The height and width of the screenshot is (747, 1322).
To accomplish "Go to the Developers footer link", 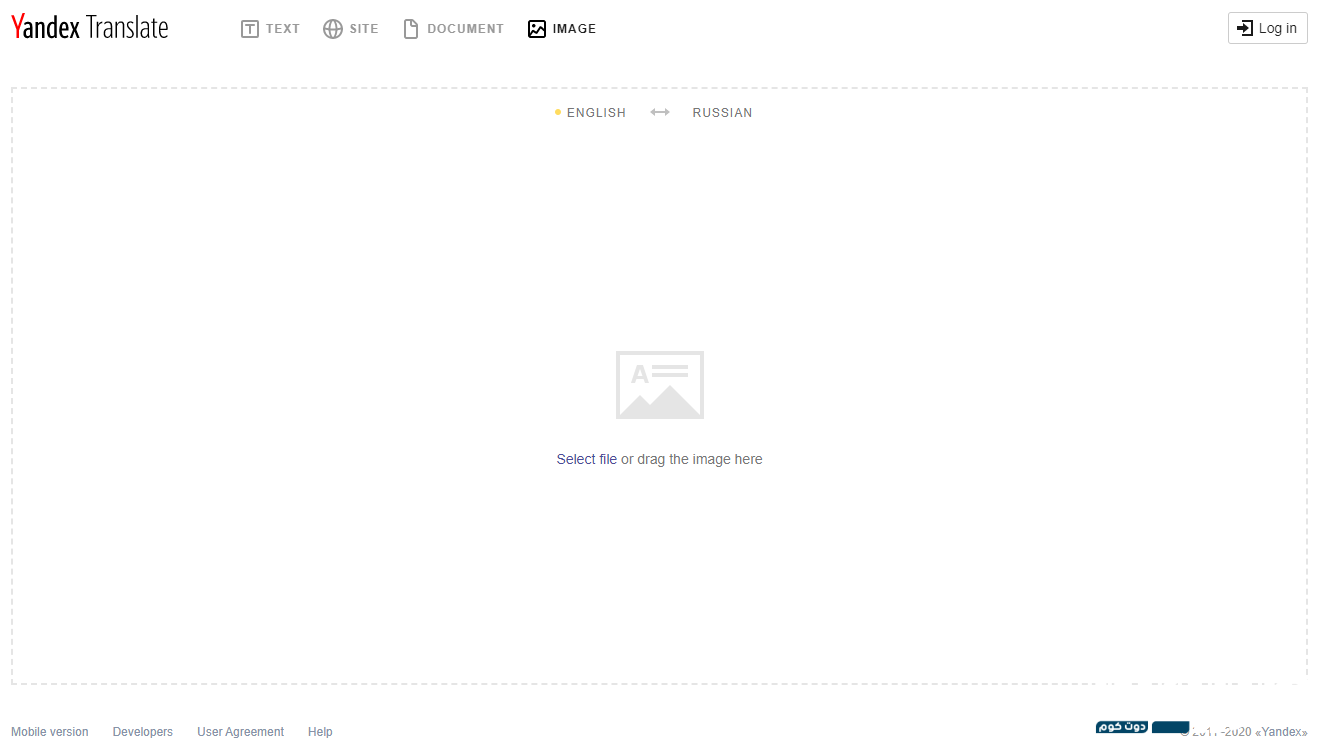I will [x=143, y=732].
